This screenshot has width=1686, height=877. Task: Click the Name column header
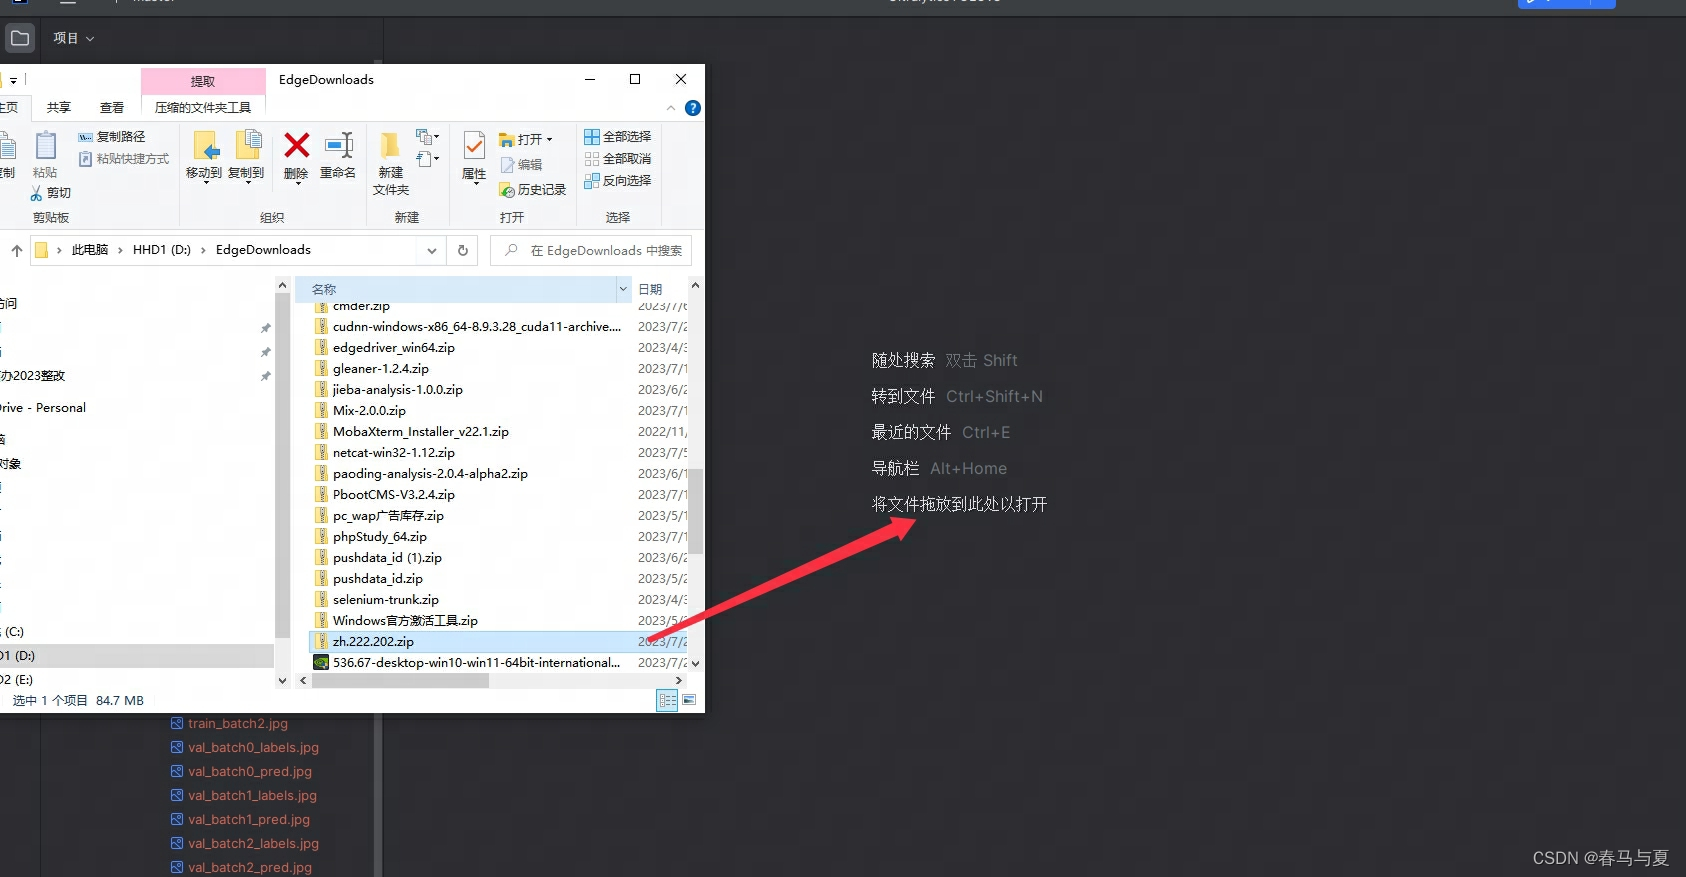[x=456, y=289]
